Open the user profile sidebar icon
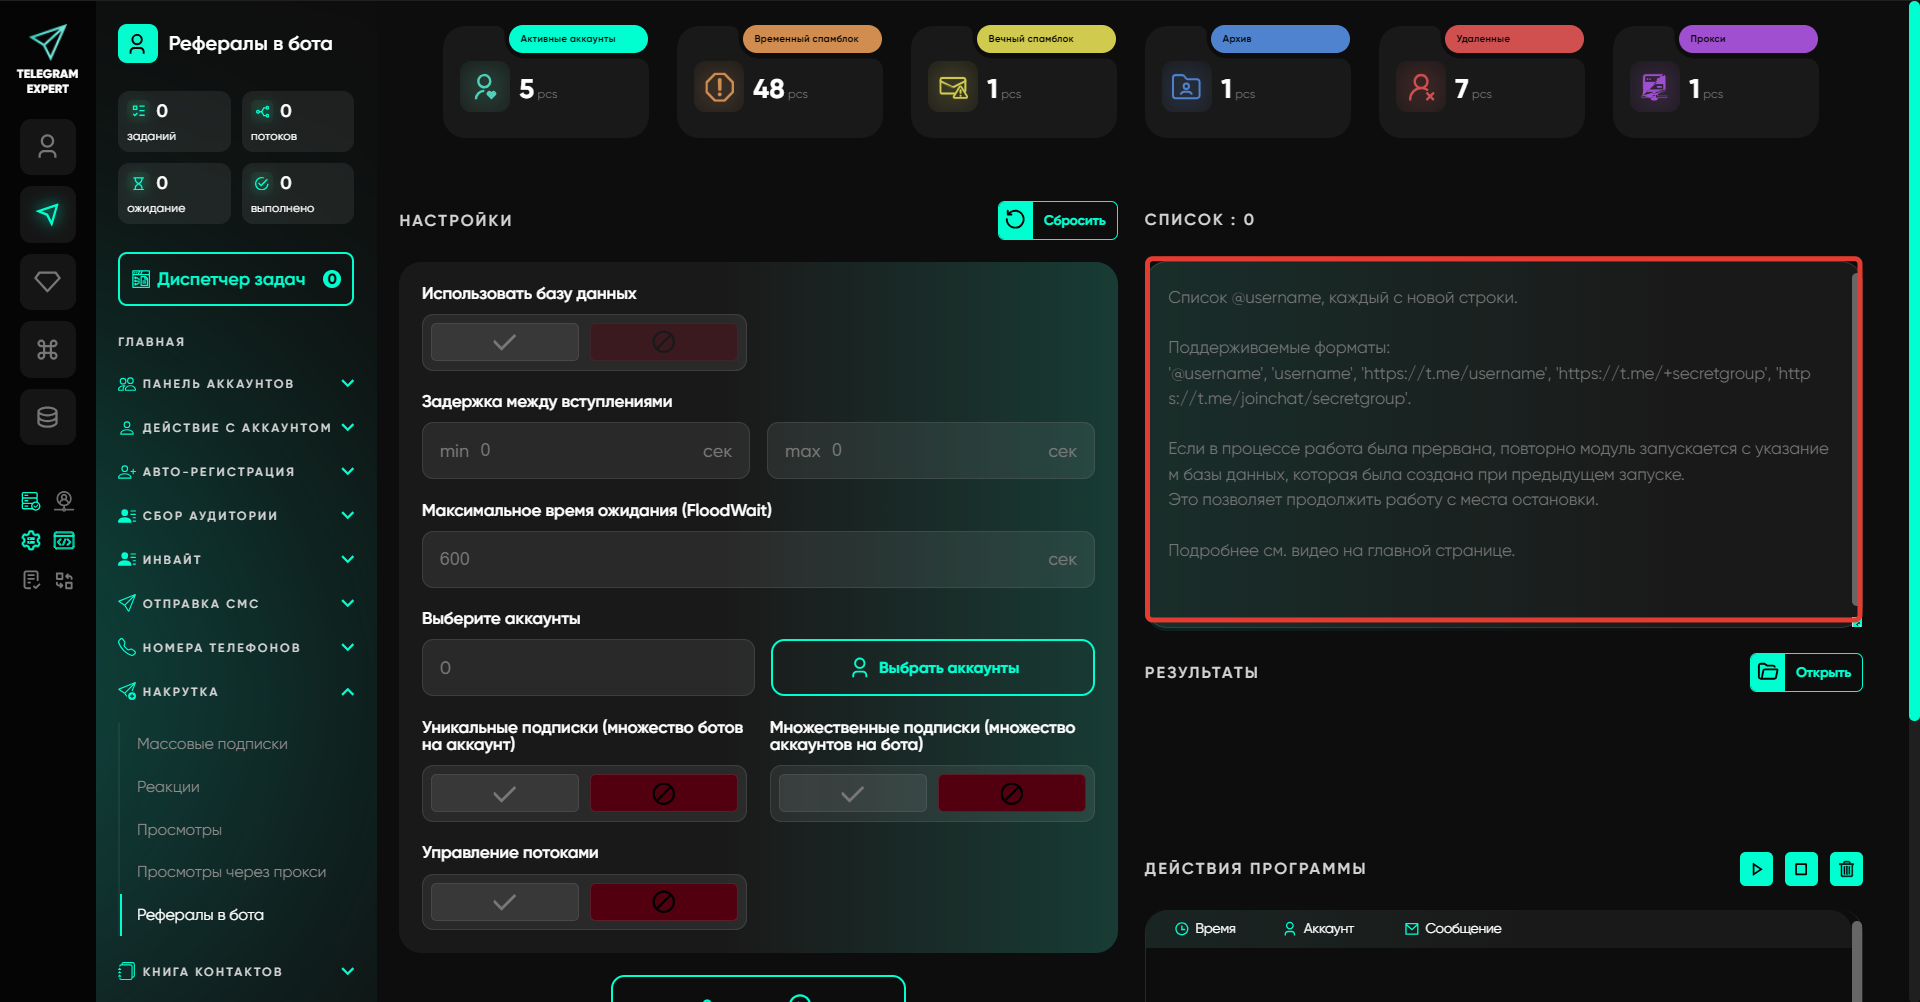Screen dimensions: 1920x1002 (47, 147)
